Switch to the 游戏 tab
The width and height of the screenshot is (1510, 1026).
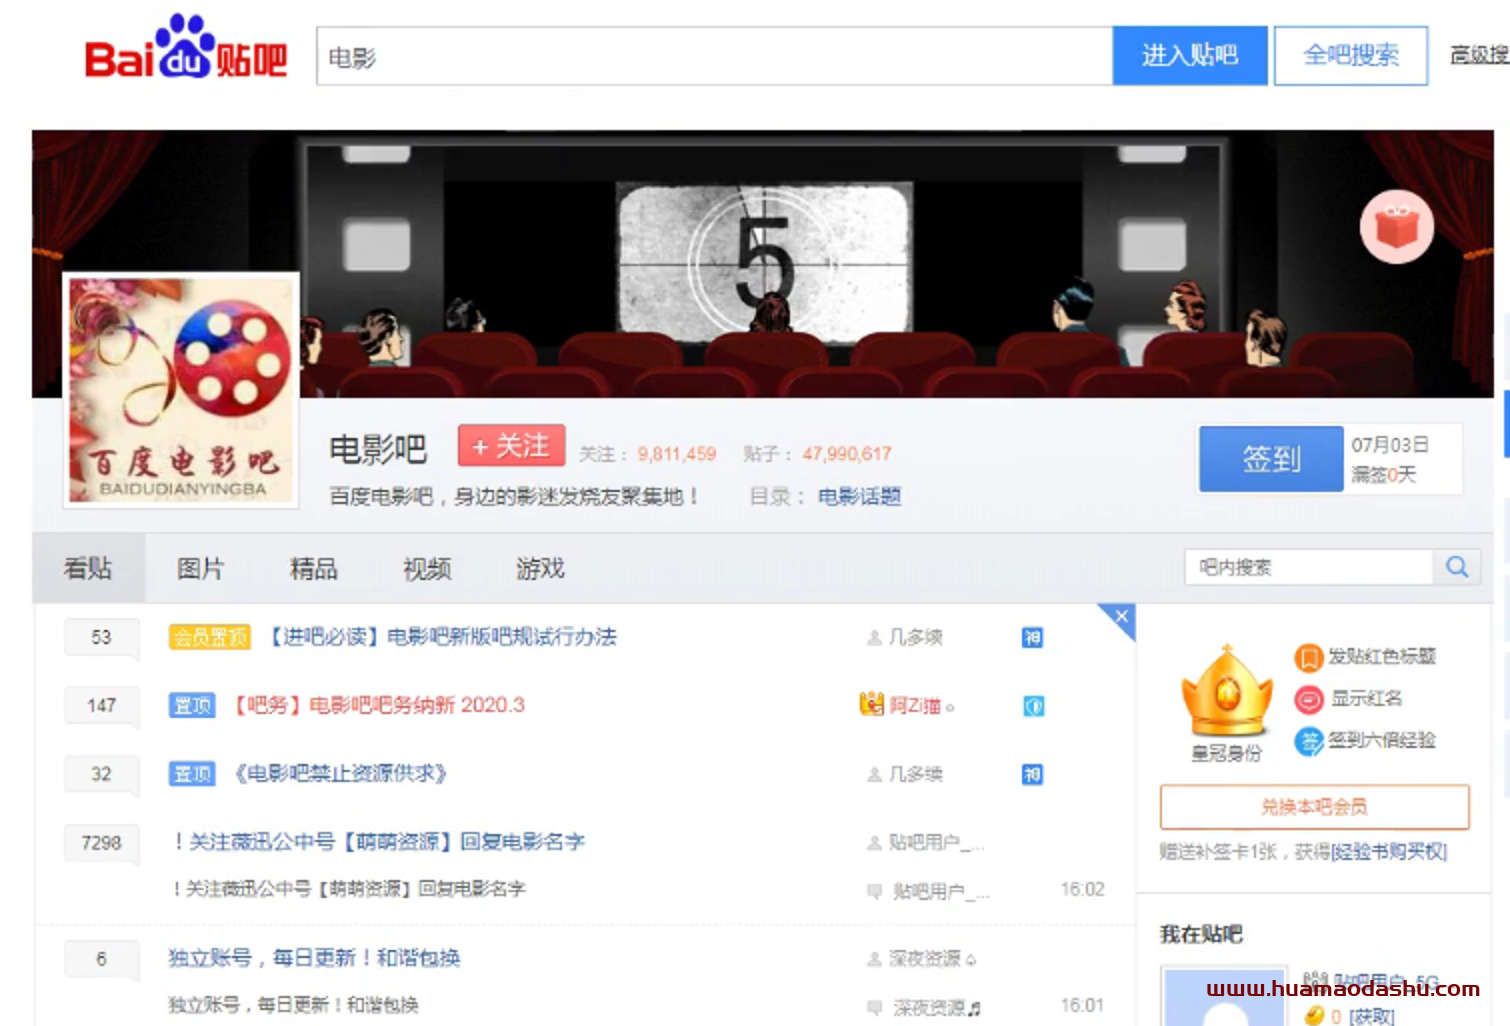540,568
